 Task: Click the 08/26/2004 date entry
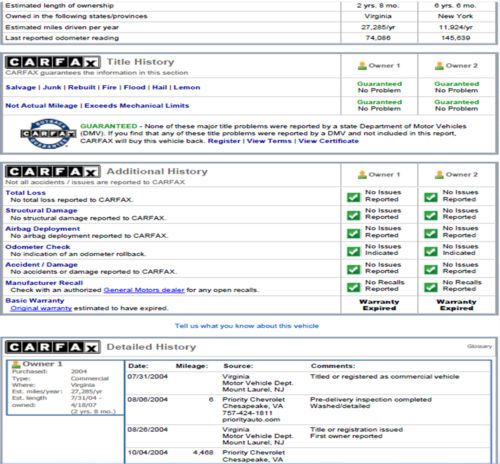tap(147, 430)
